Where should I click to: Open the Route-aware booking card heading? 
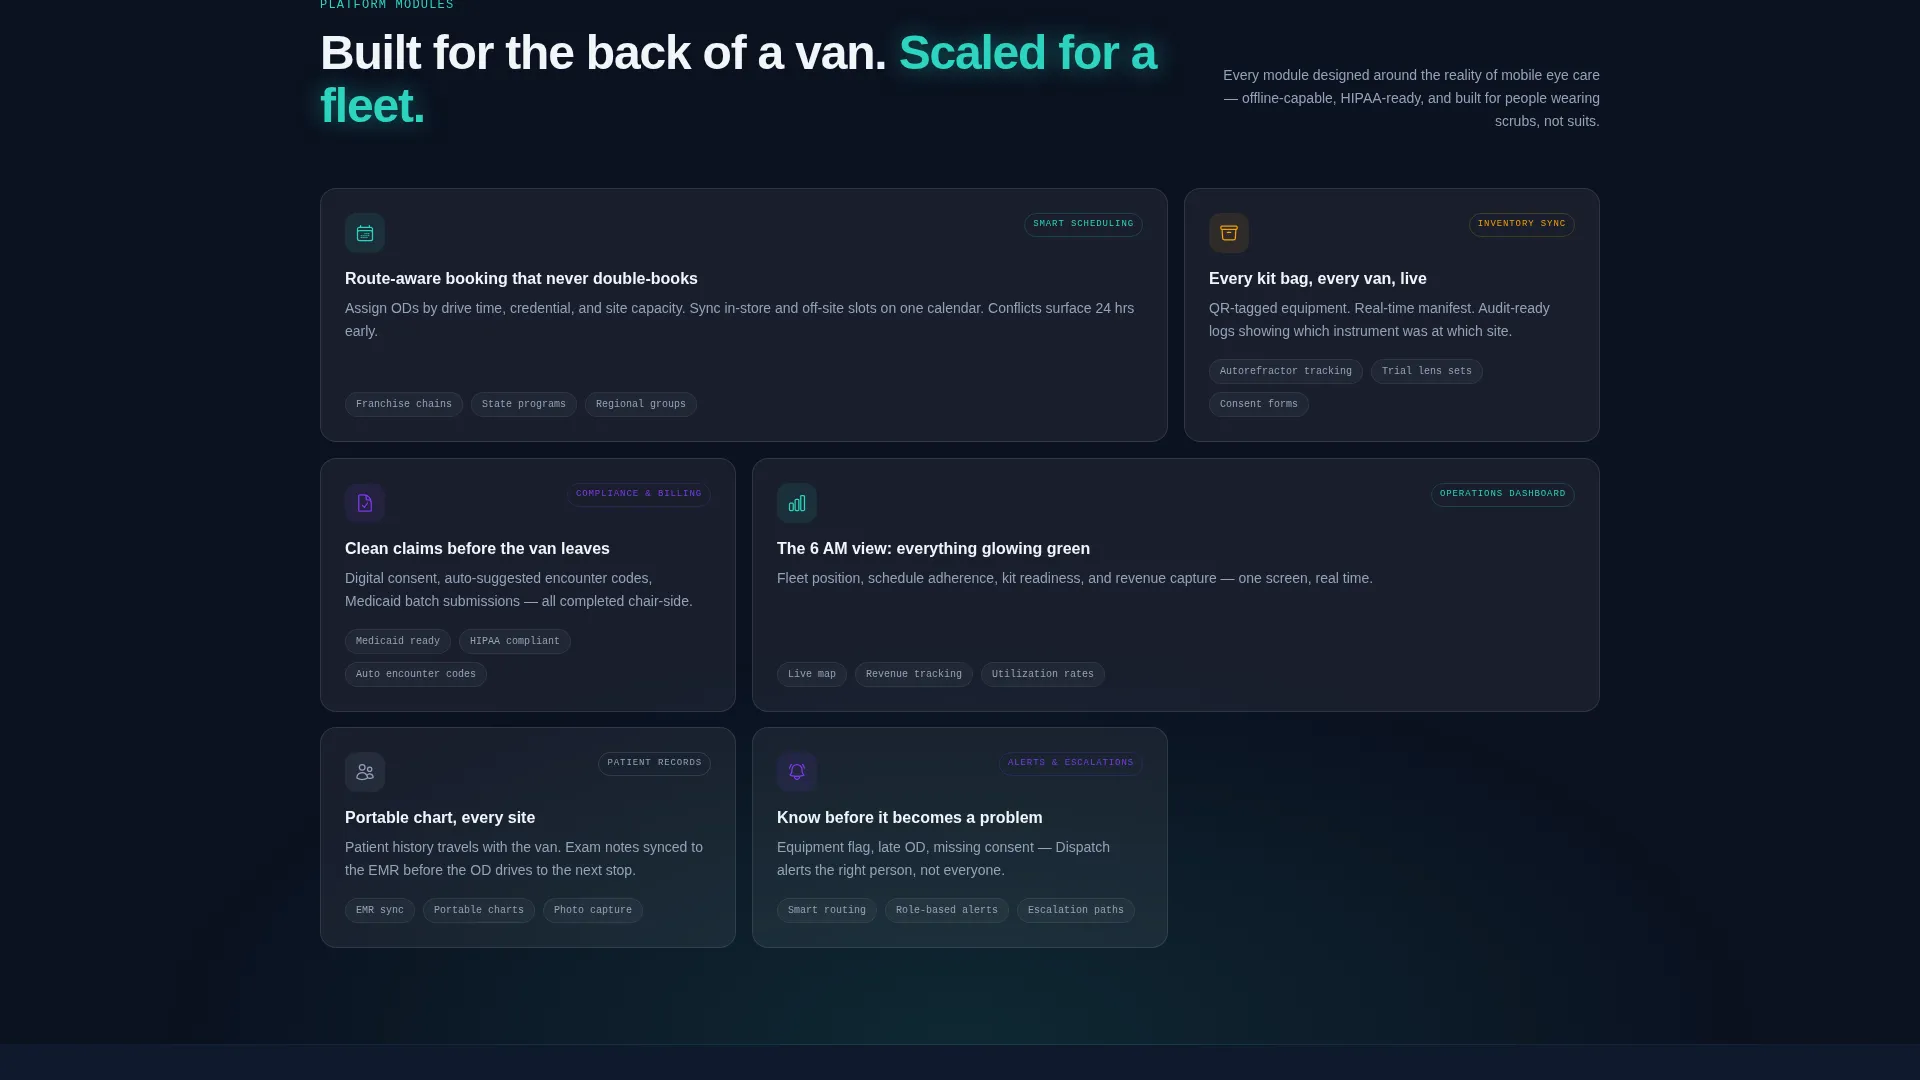click(x=521, y=279)
